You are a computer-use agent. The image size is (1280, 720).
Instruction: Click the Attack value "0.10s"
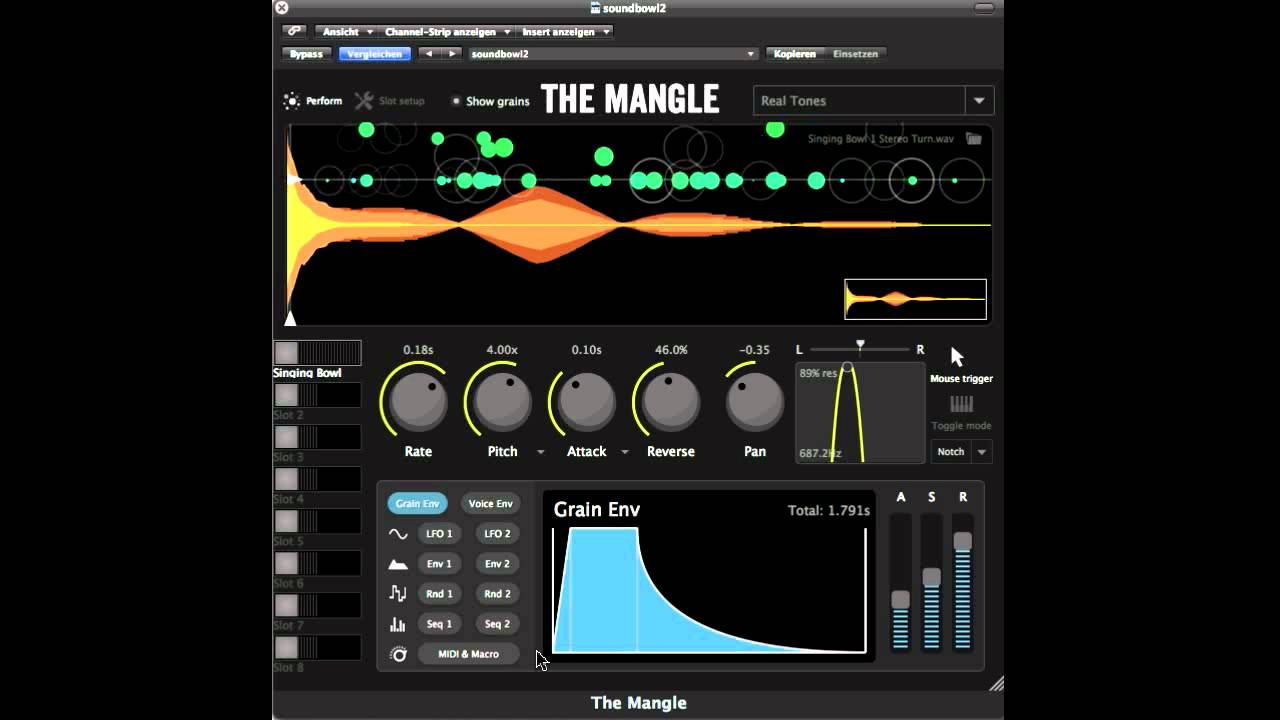tap(586, 350)
